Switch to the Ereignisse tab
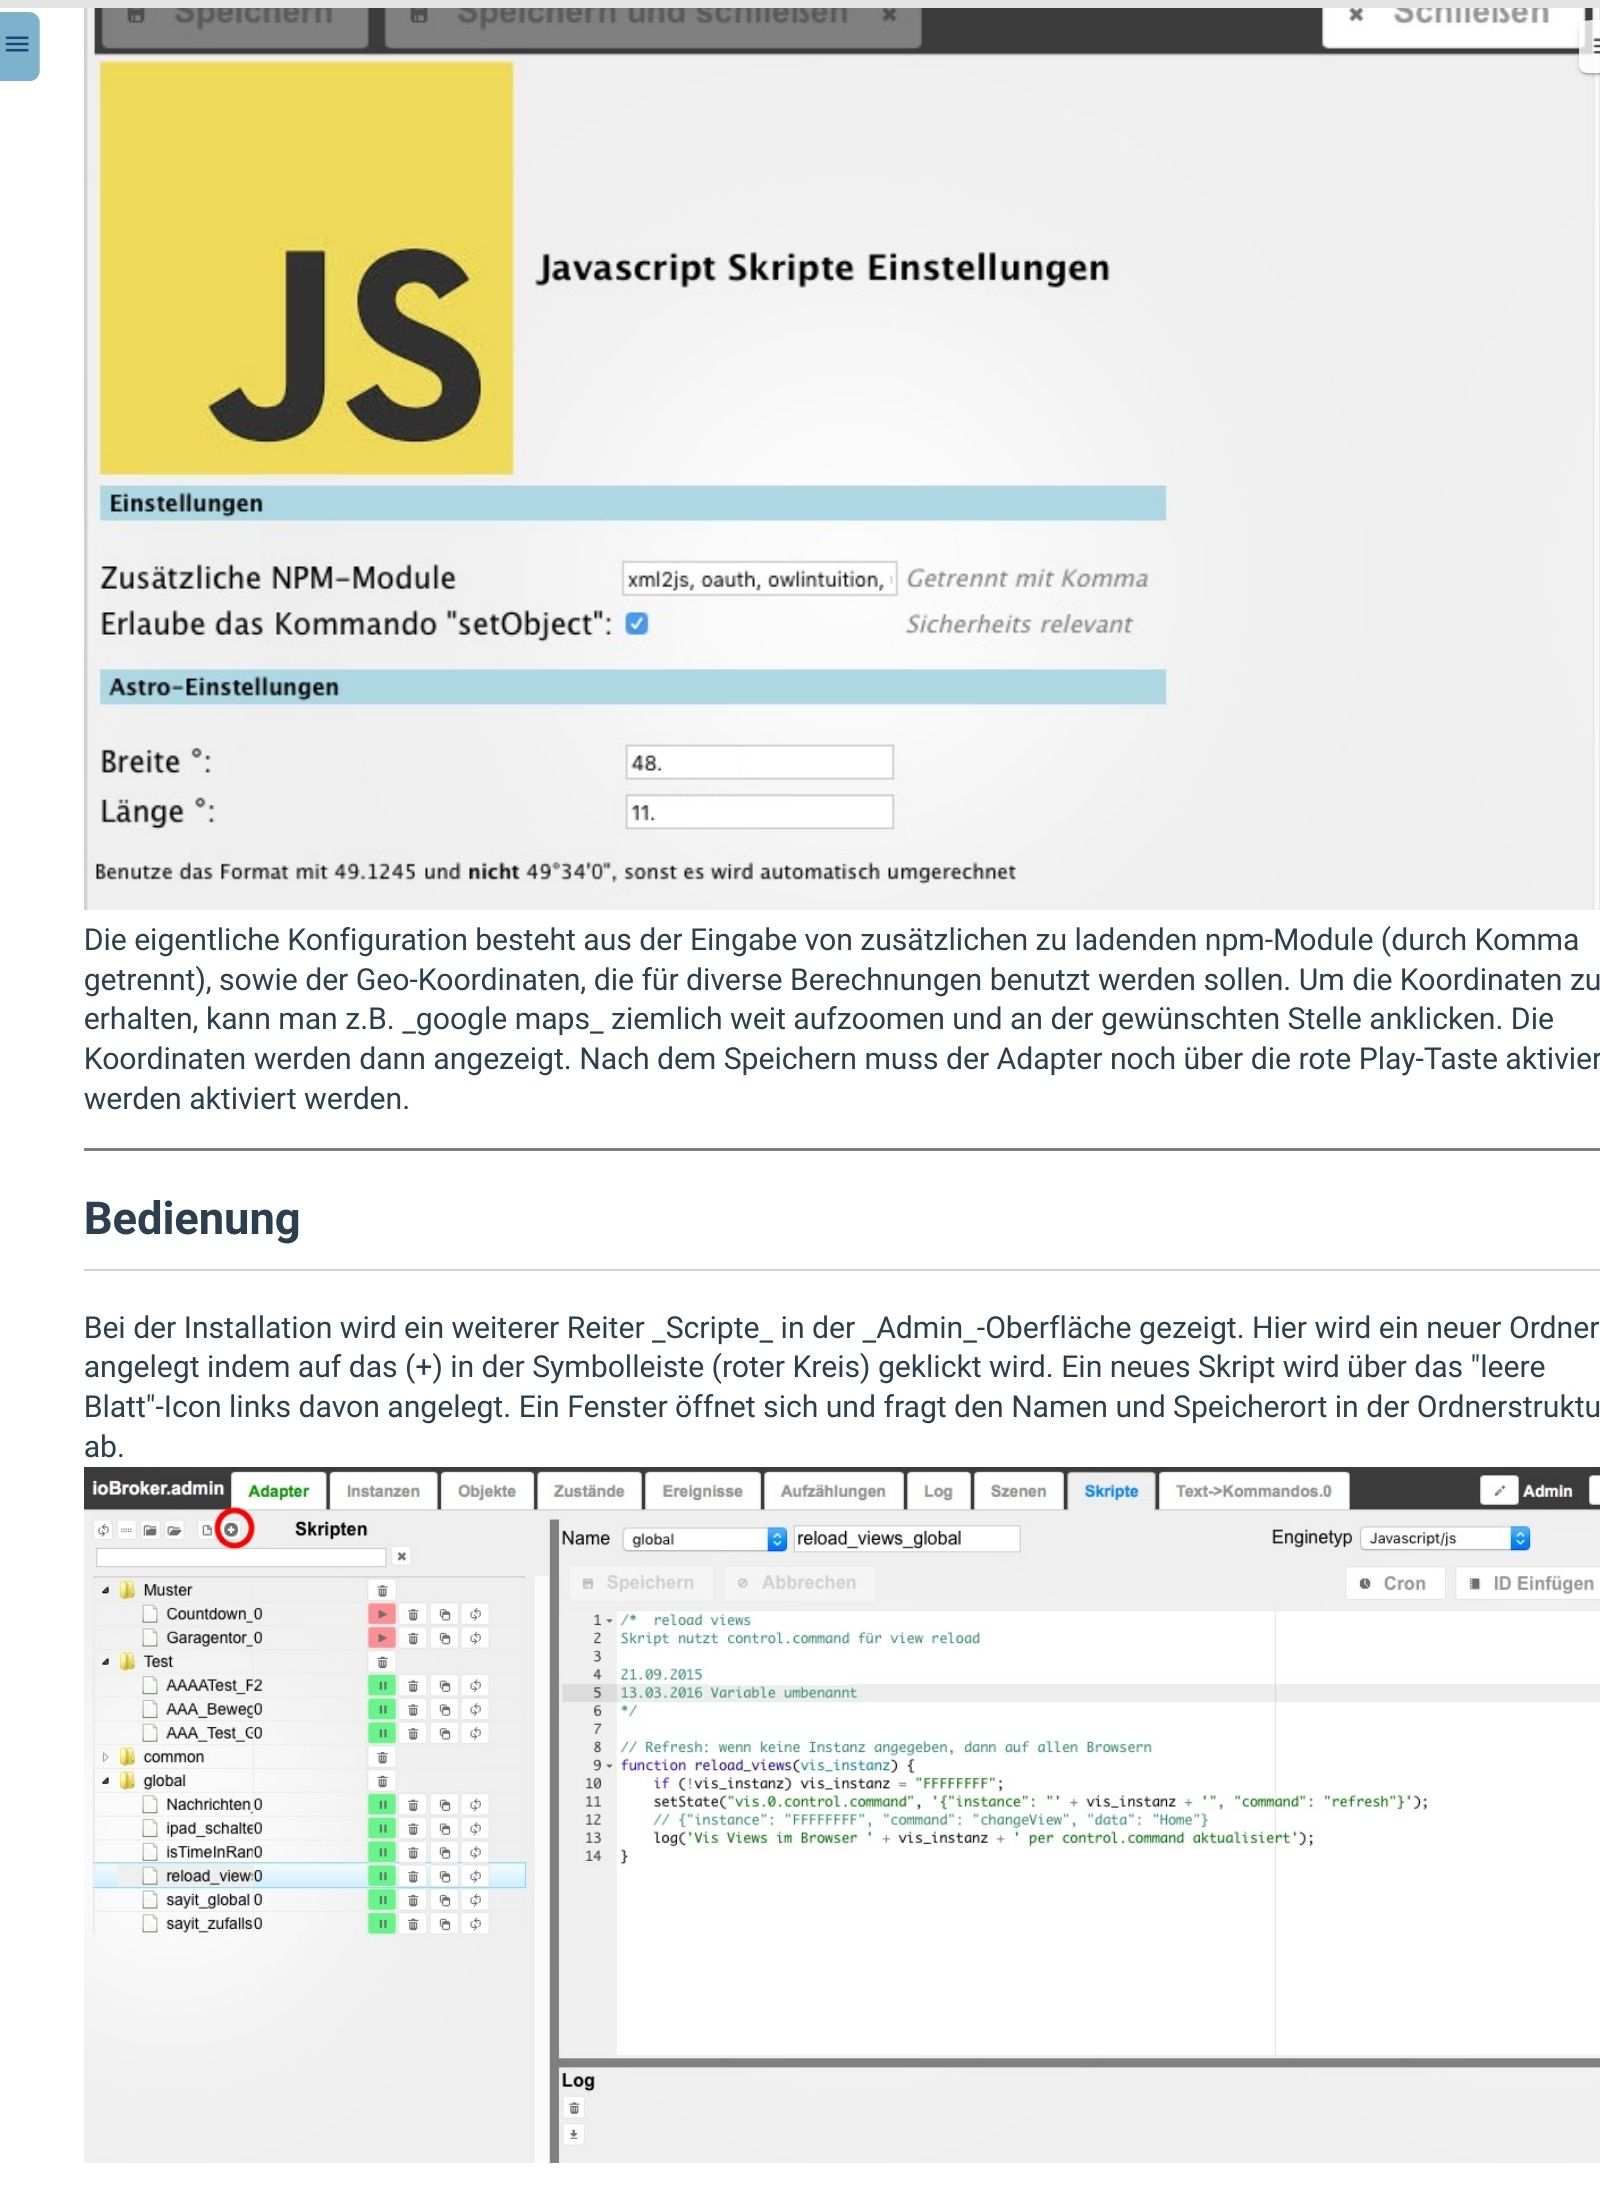 [702, 1492]
